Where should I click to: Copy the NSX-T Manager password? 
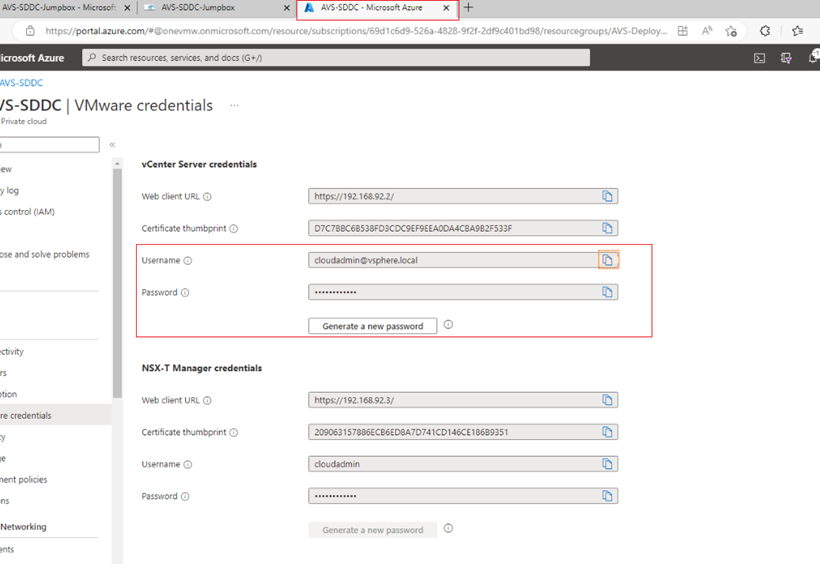[607, 496]
